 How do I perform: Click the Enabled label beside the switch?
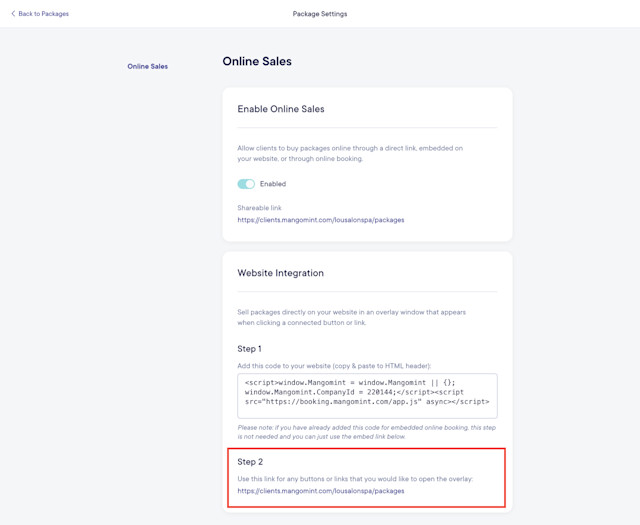[x=273, y=184]
